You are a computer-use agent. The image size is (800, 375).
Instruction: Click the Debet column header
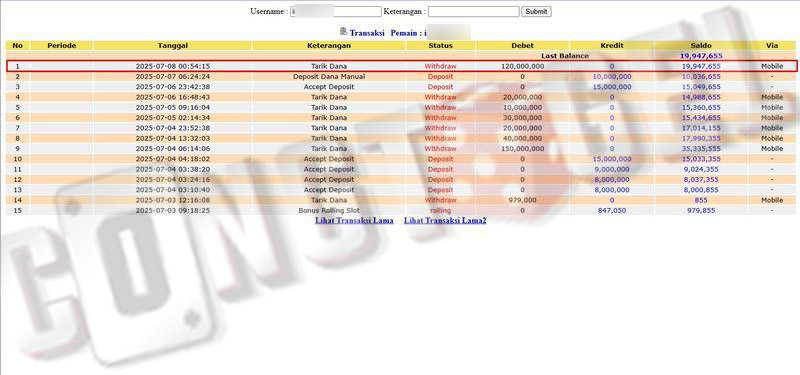[522, 45]
